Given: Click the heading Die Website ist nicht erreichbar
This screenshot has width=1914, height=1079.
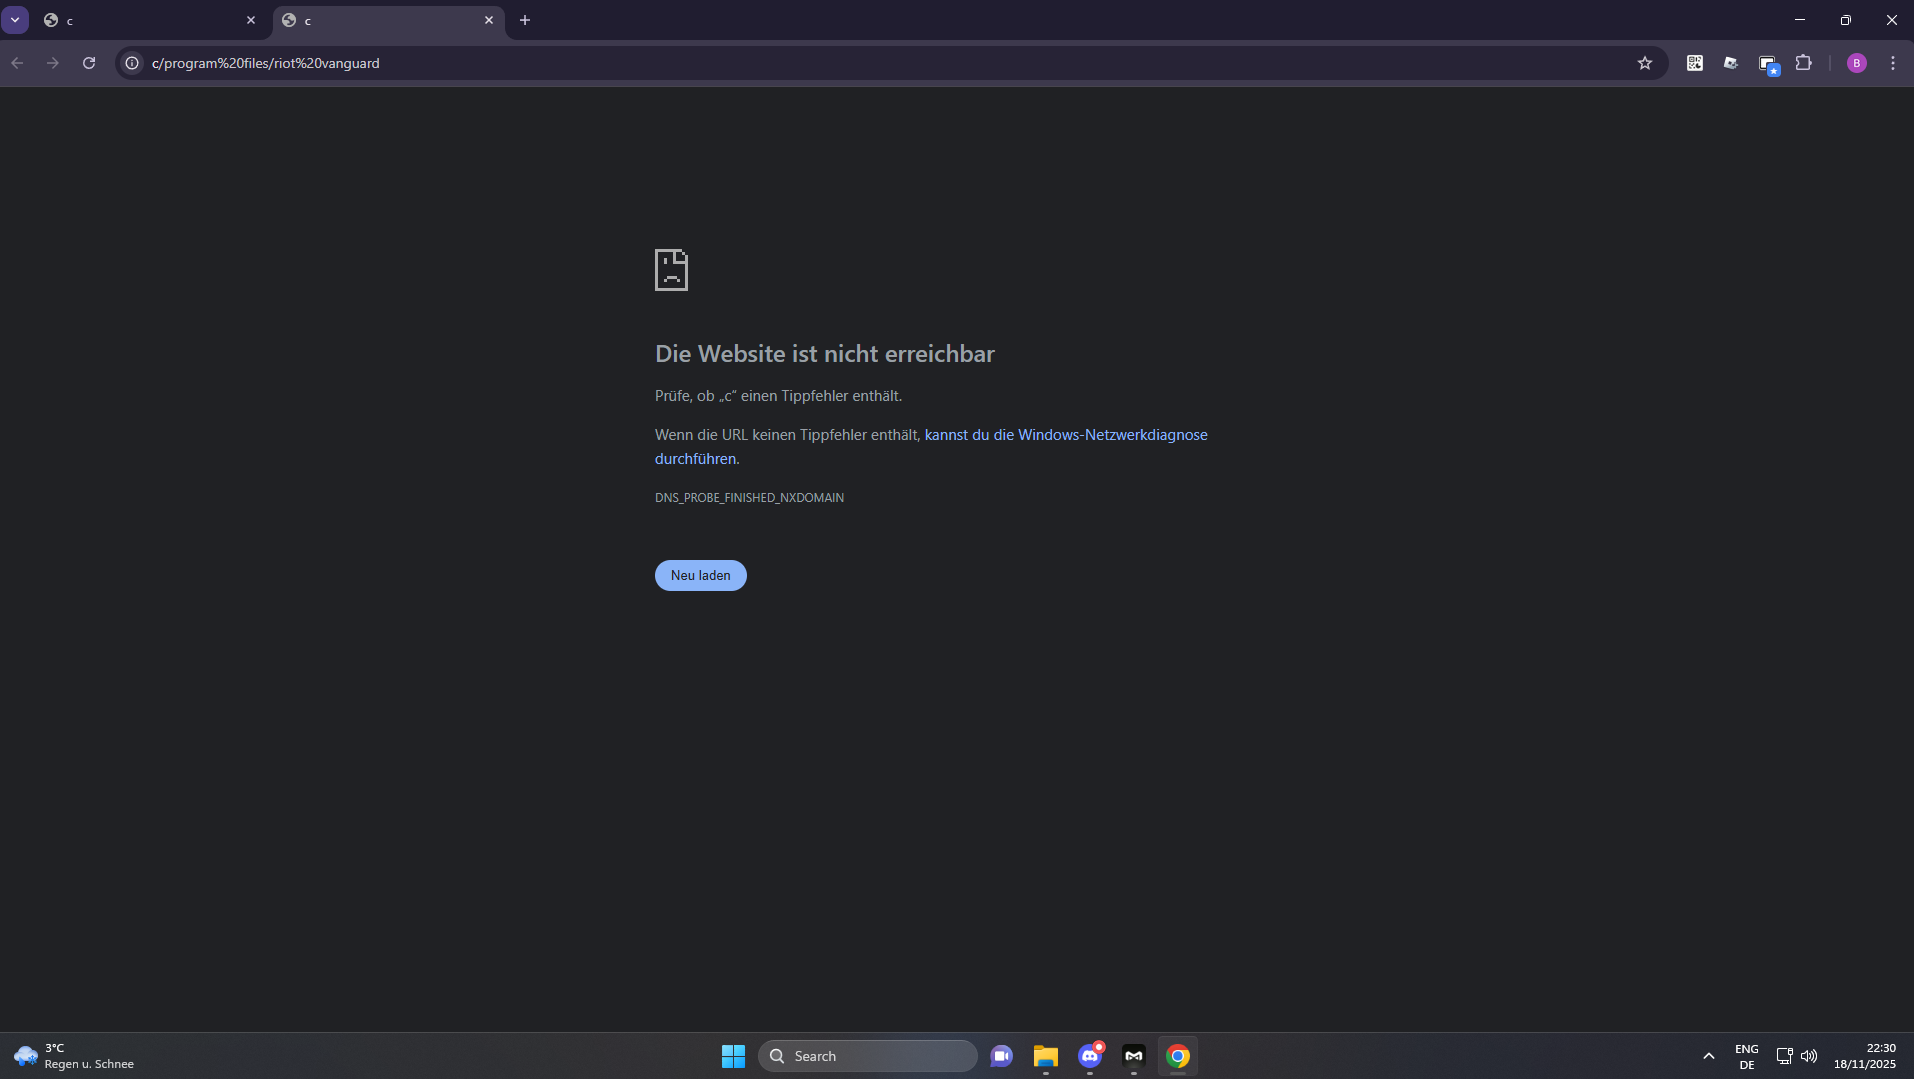Looking at the screenshot, I should 825,354.
